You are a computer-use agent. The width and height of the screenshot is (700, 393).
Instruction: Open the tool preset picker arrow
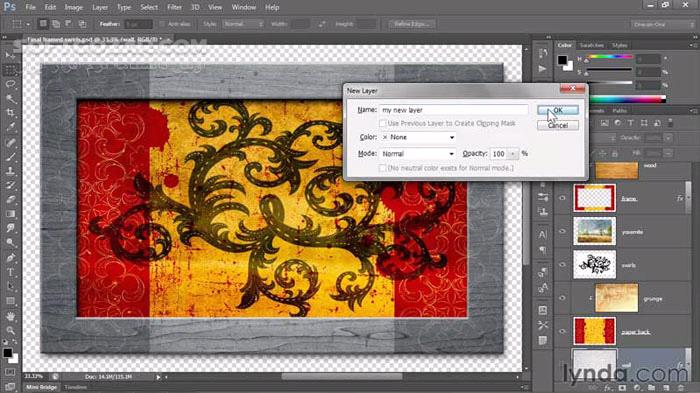click(x=28, y=24)
